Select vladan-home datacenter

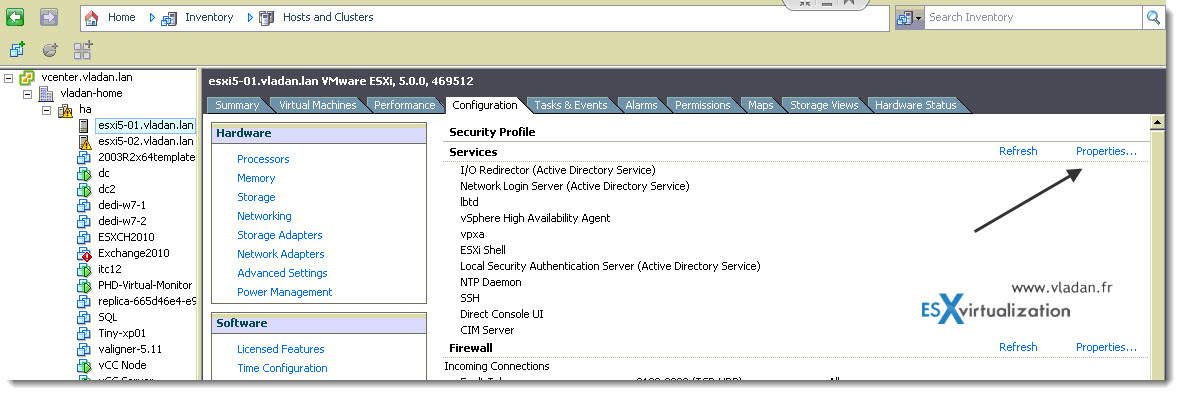point(91,93)
